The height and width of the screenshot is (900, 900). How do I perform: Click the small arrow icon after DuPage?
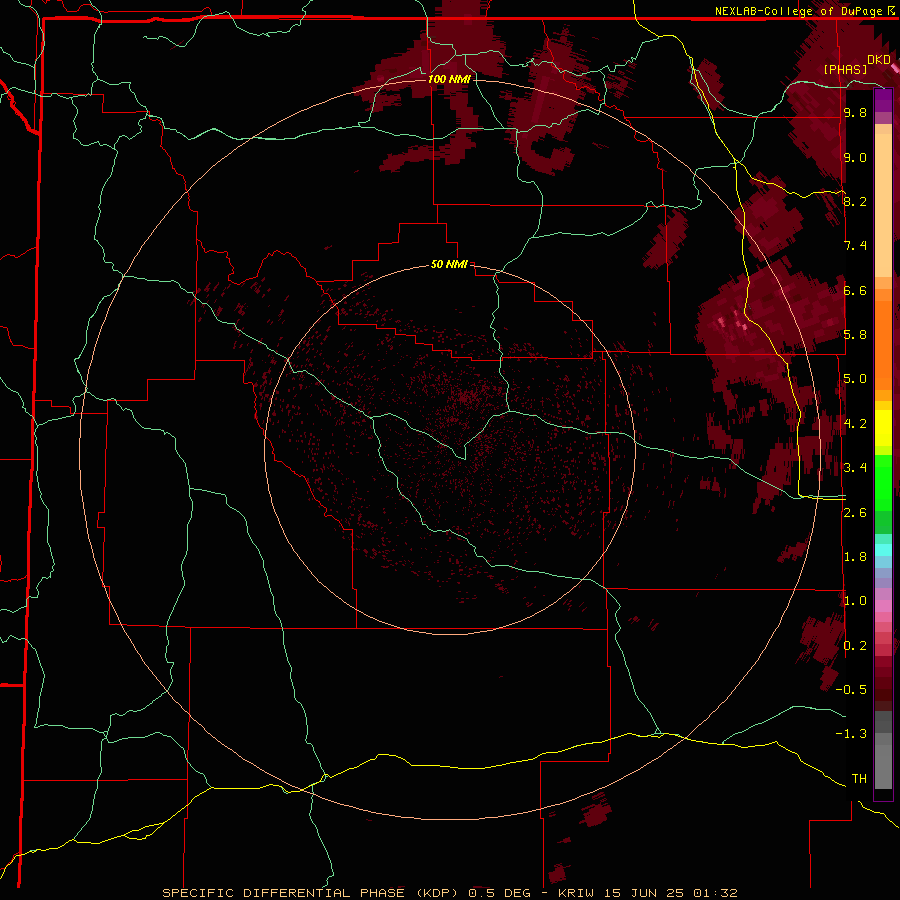click(x=891, y=10)
